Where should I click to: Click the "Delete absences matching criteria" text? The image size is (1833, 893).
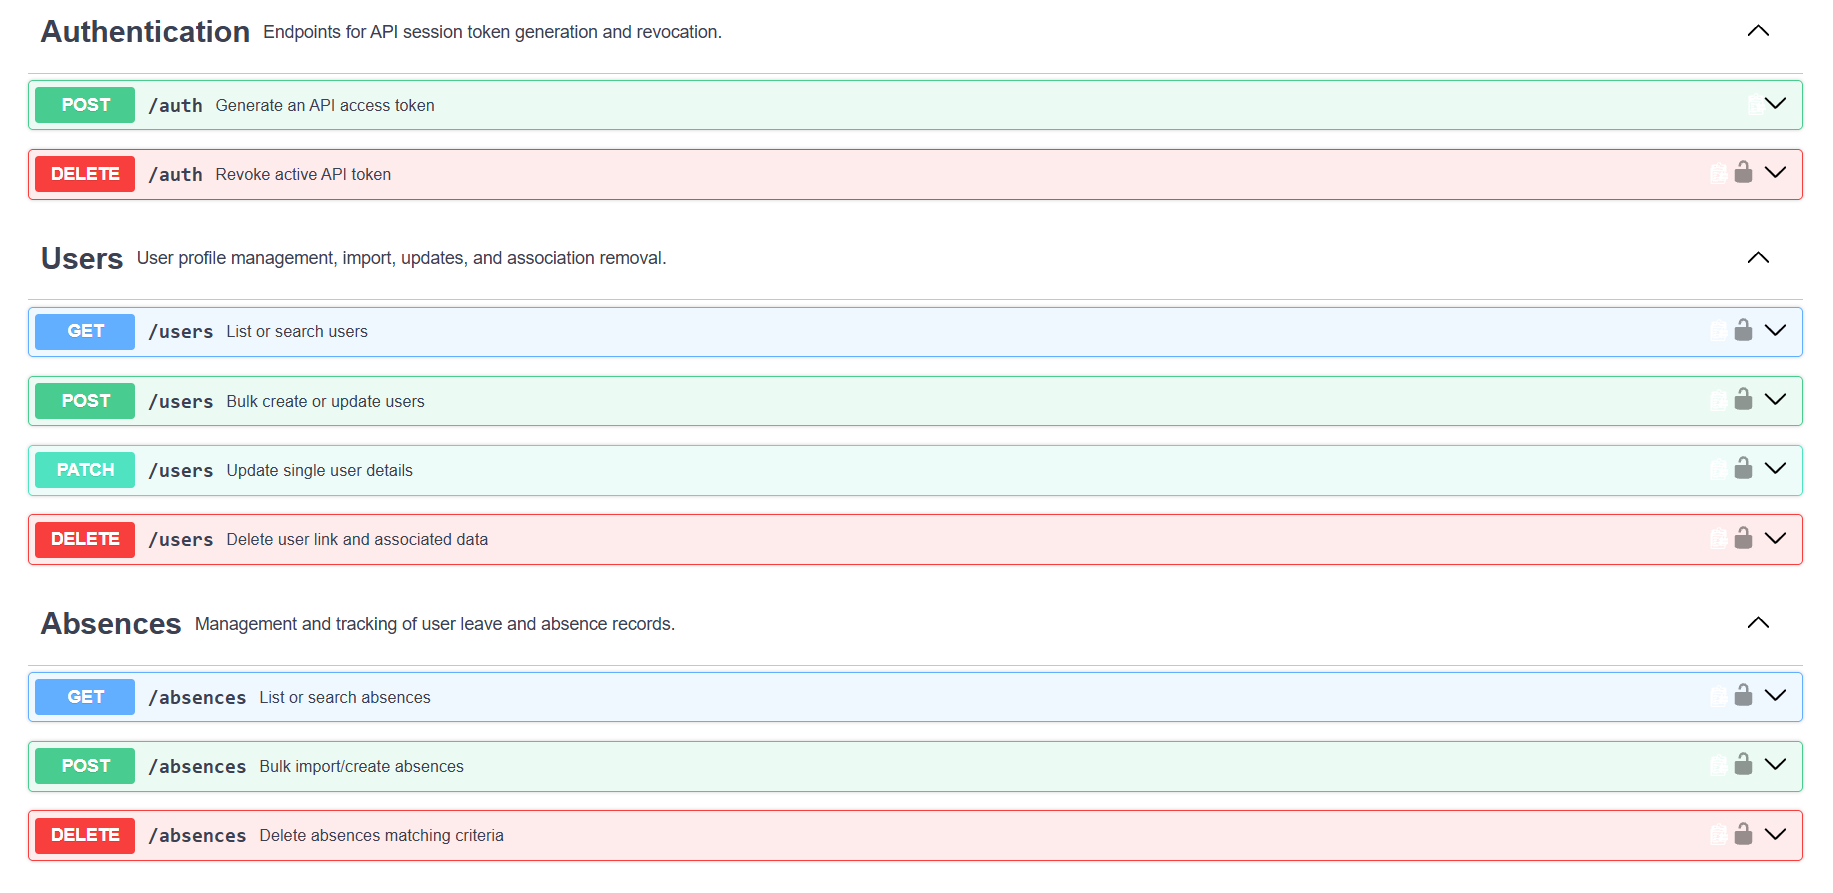381,835
